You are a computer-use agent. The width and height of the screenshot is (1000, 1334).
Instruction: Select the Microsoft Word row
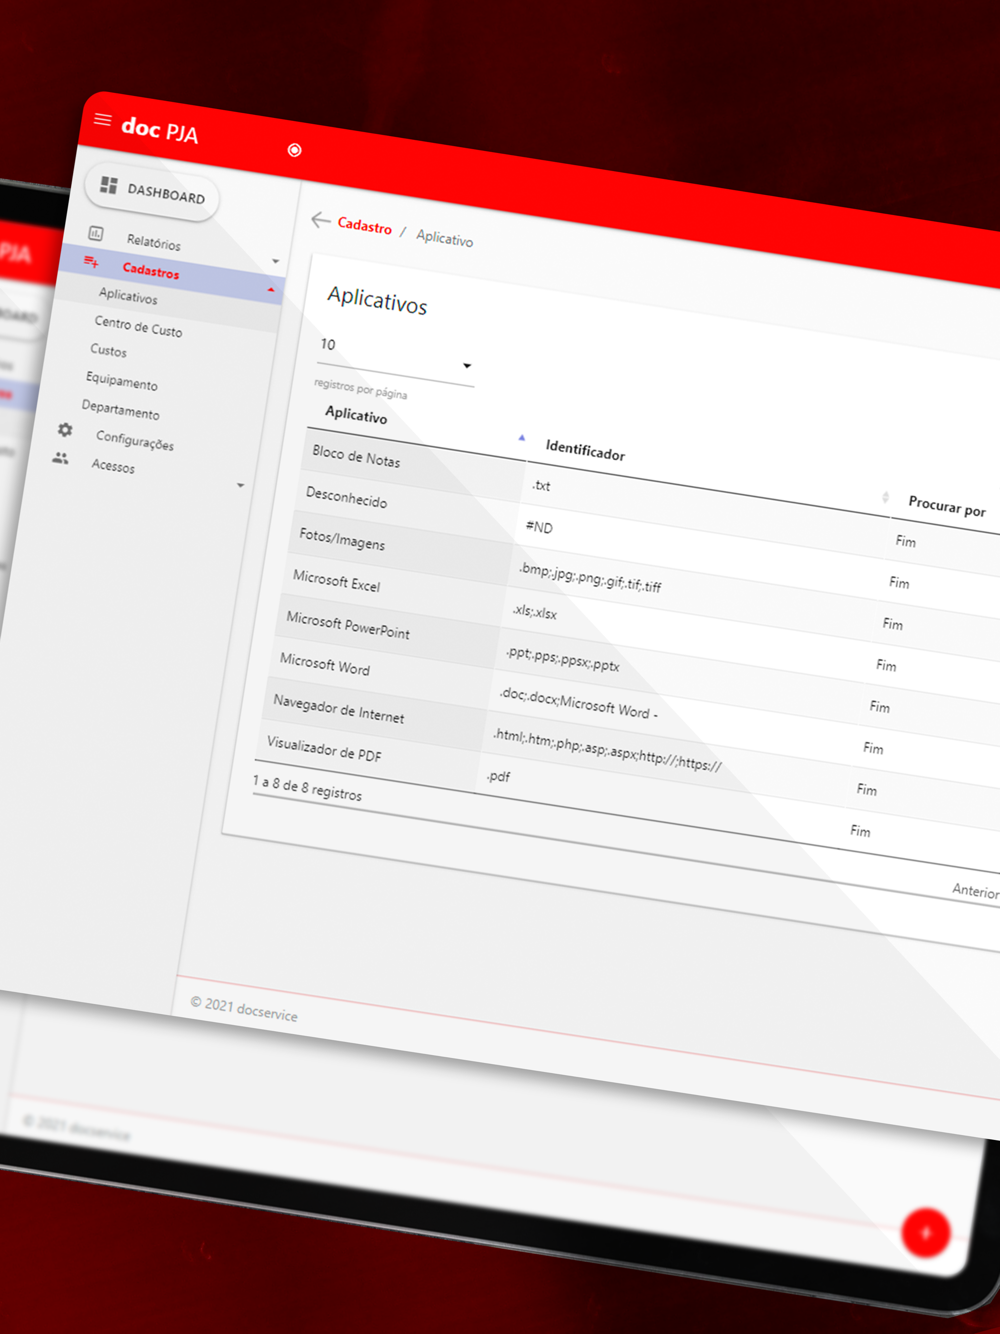(x=324, y=664)
